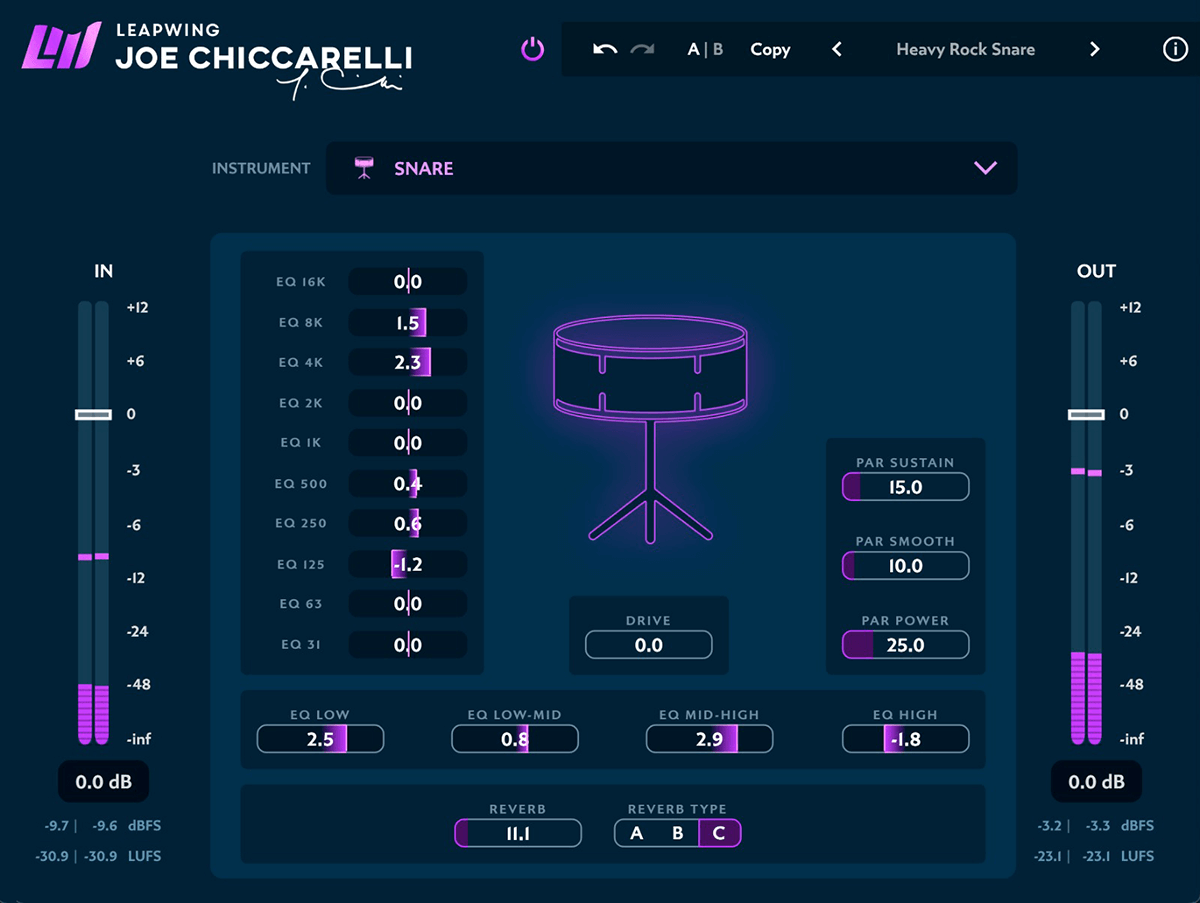Viewport: 1200px width, 903px height.
Task: Click the undo arrow icon
Action: 605,49
